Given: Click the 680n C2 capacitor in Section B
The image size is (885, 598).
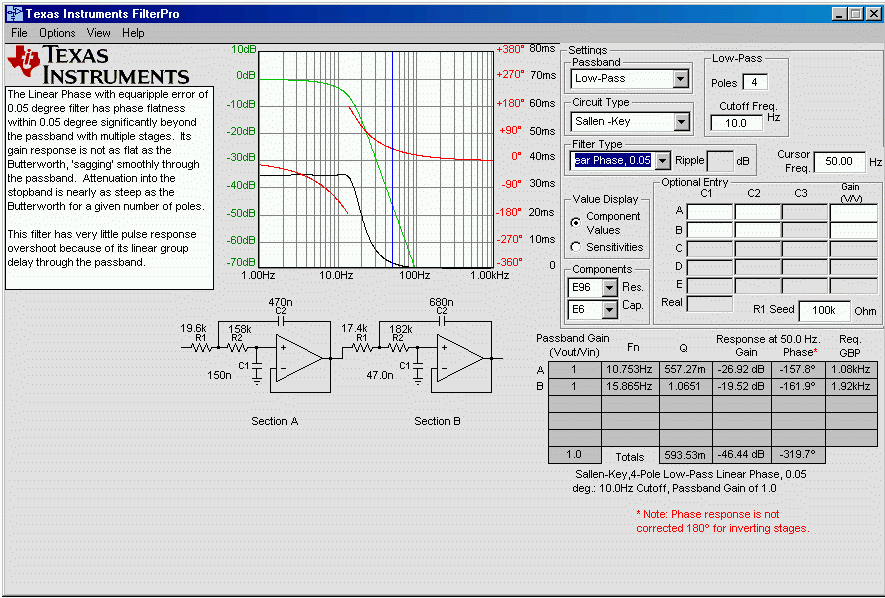Looking at the screenshot, I should 441,321.
